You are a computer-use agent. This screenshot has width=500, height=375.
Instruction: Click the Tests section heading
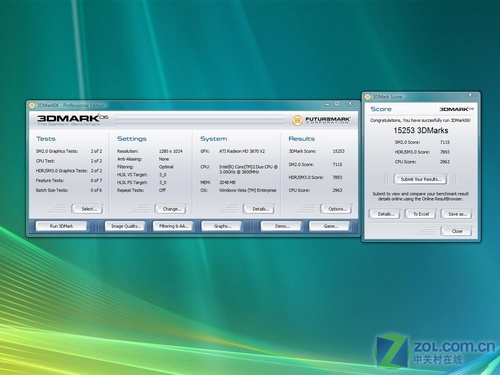click(x=46, y=139)
